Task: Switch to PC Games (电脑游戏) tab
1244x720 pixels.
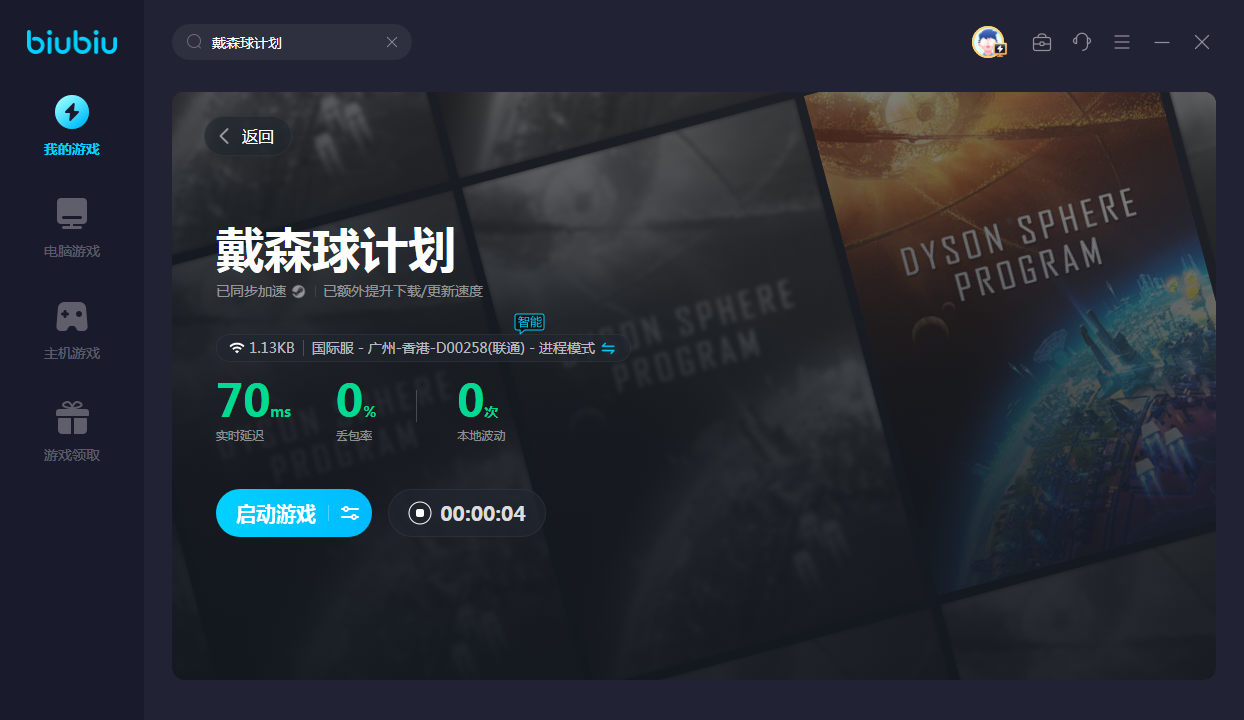Action: (x=71, y=228)
